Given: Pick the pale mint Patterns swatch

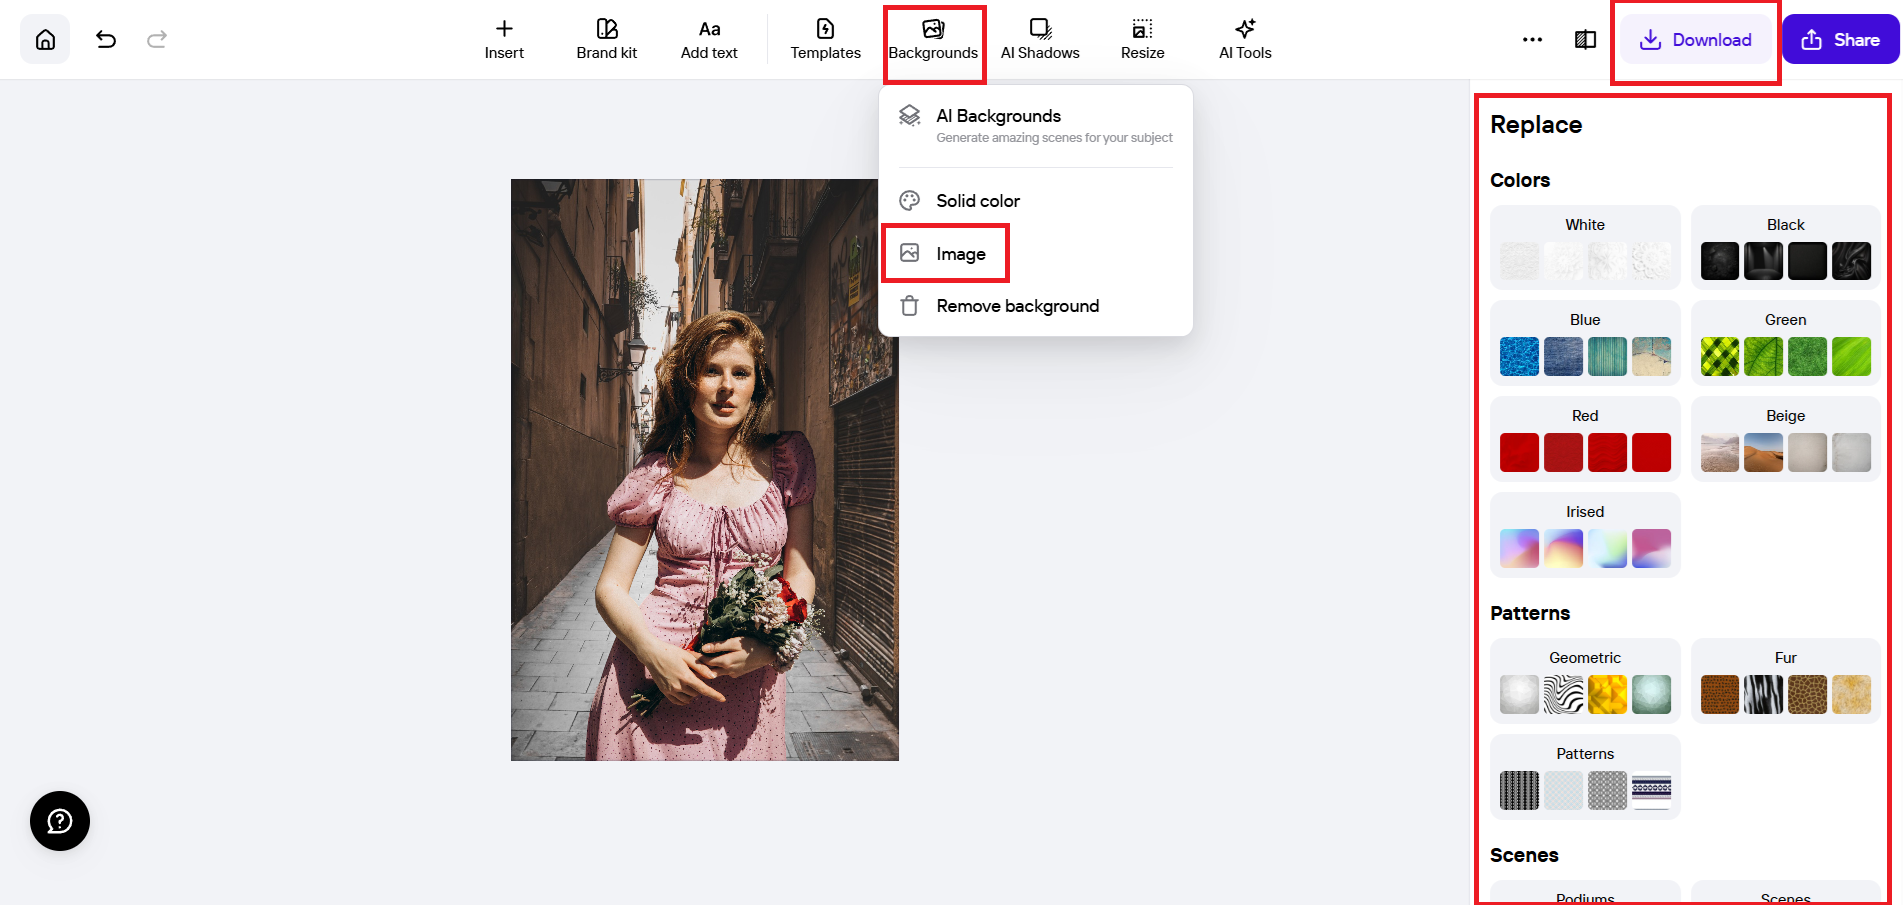Looking at the screenshot, I should (1563, 791).
